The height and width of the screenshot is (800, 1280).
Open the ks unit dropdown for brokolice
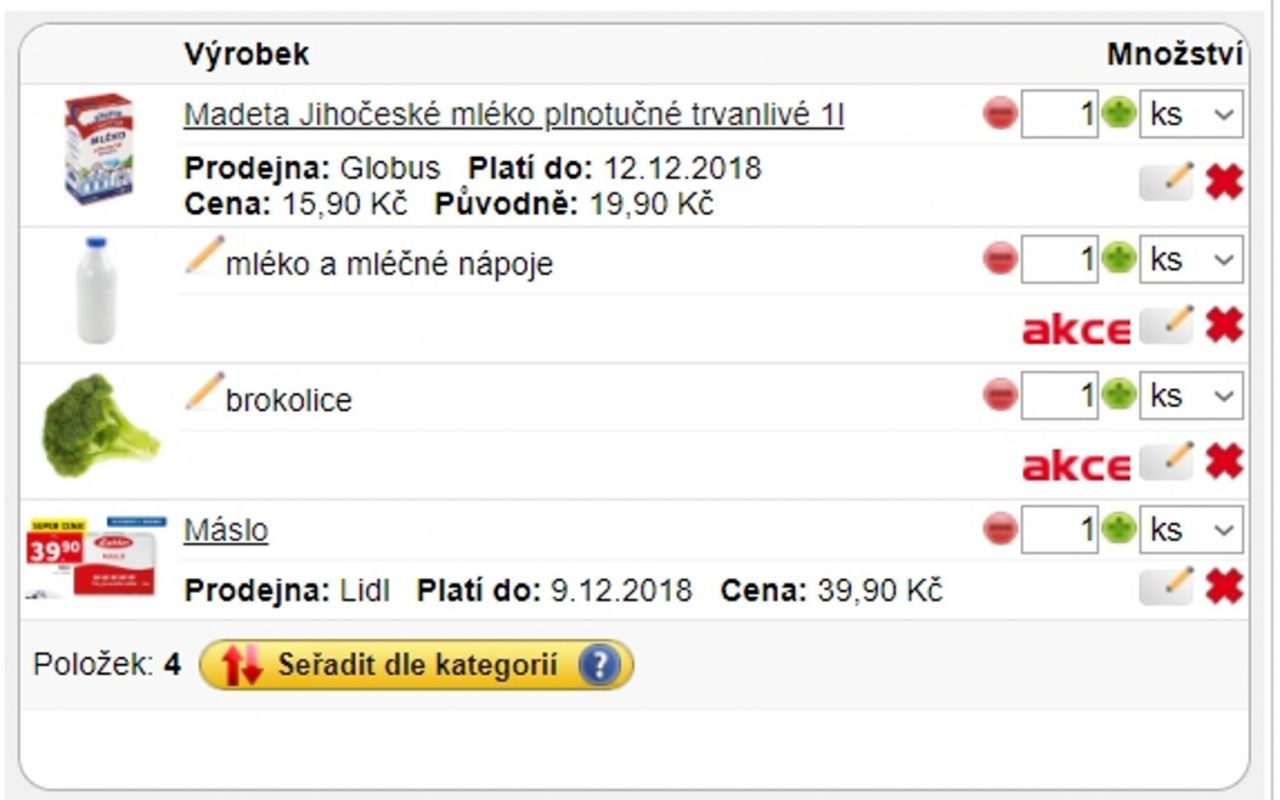pos(1192,395)
